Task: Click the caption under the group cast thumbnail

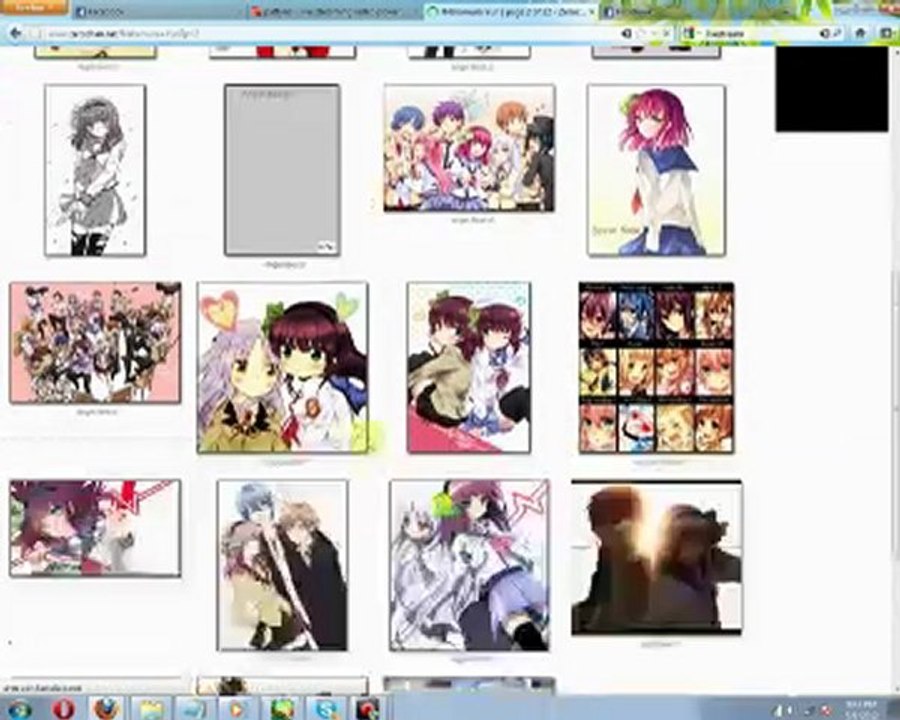Action: pyautogui.click(x=473, y=220)
